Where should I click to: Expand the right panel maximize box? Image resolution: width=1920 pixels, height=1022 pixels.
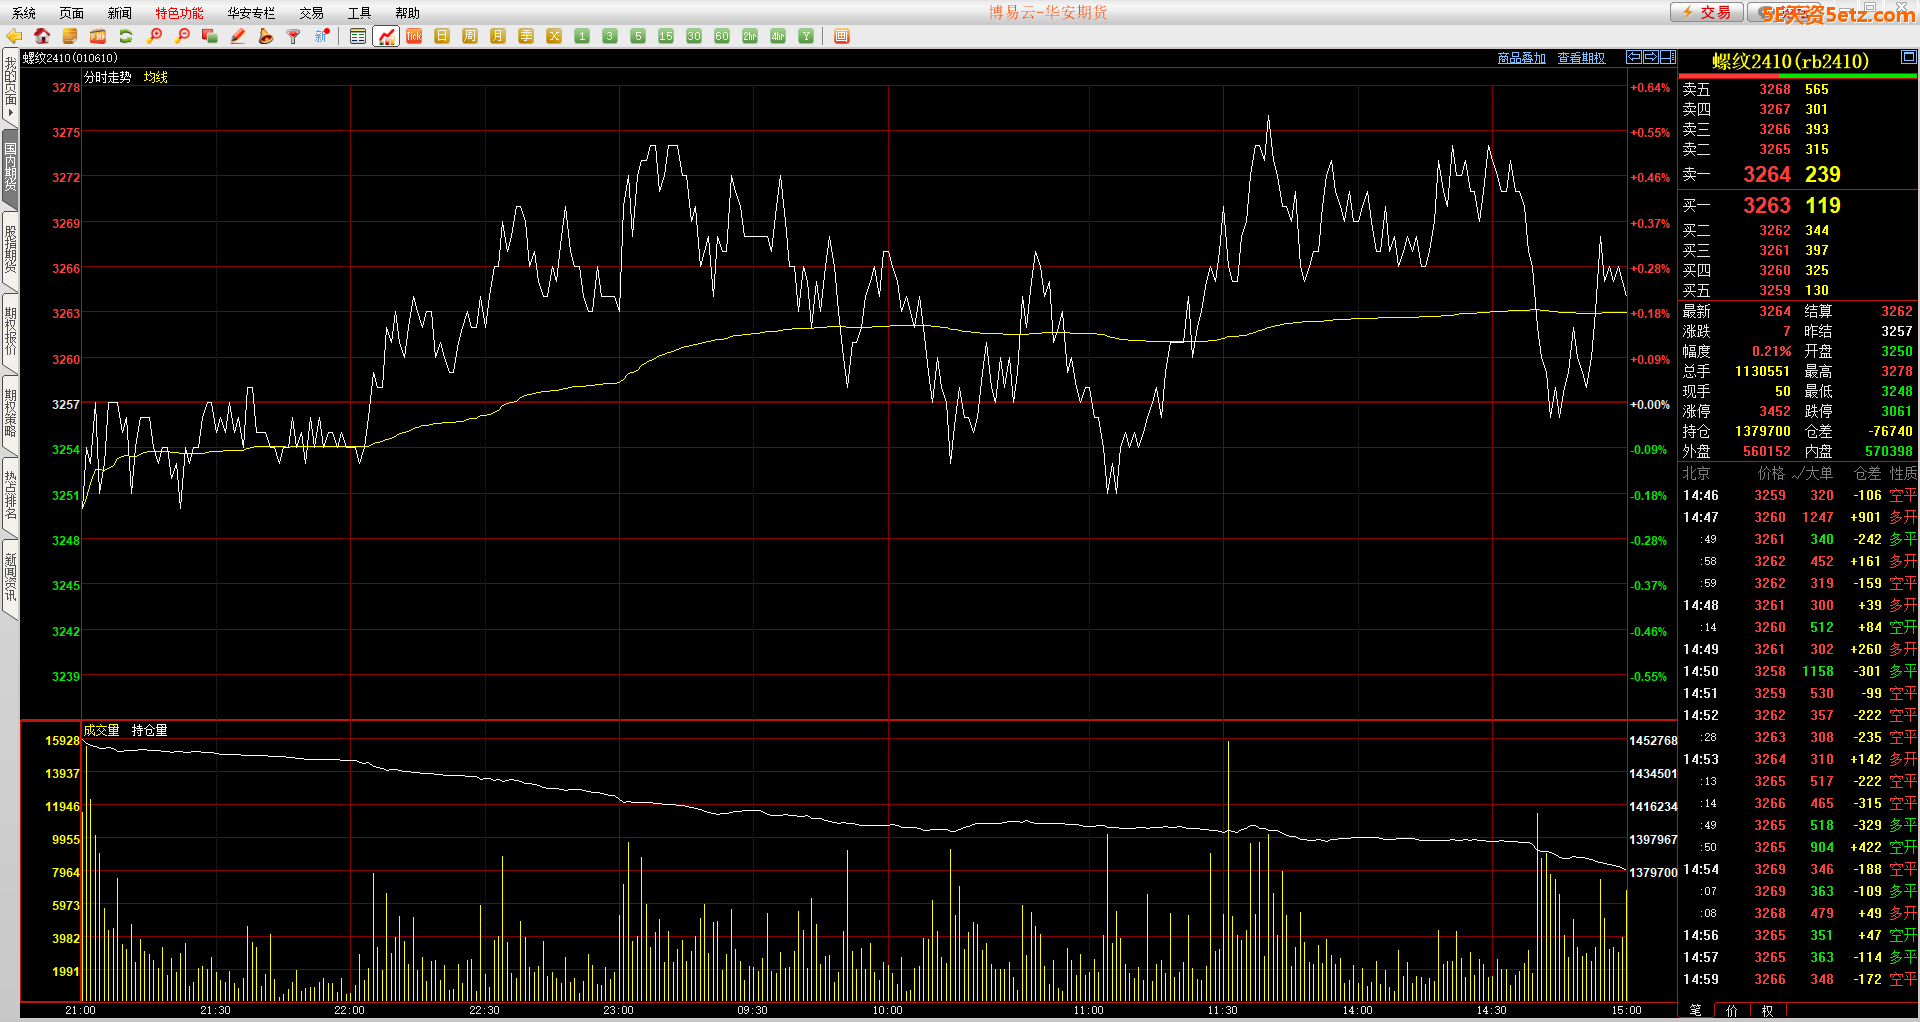1908,57
